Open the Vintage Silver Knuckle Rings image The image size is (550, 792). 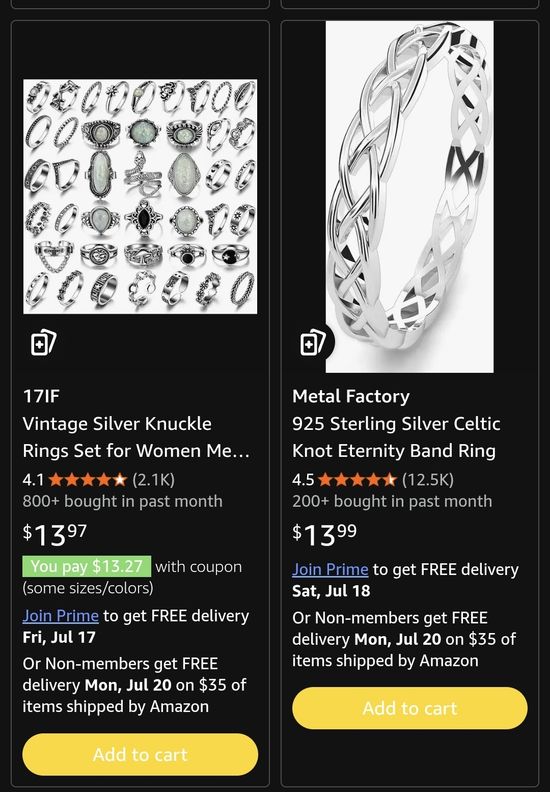[x=140, y=196]
